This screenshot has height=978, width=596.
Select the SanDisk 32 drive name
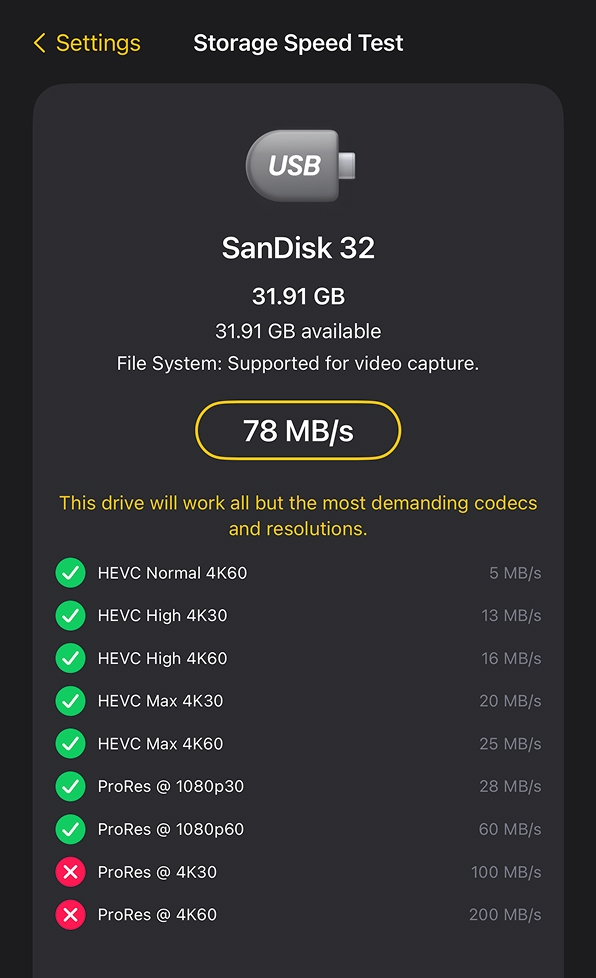pyautogui.click(x=298, y=248)
